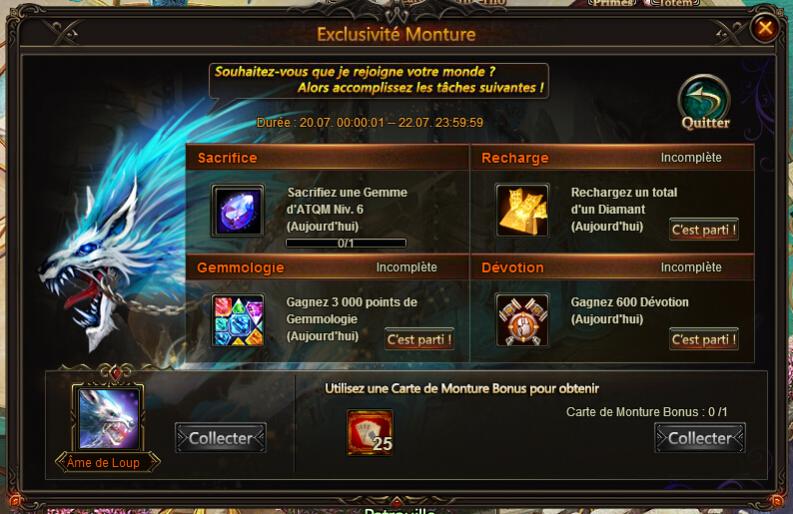Close the Exclusivité Monture window
Viewport: 793px width, 514px height.
765,27
